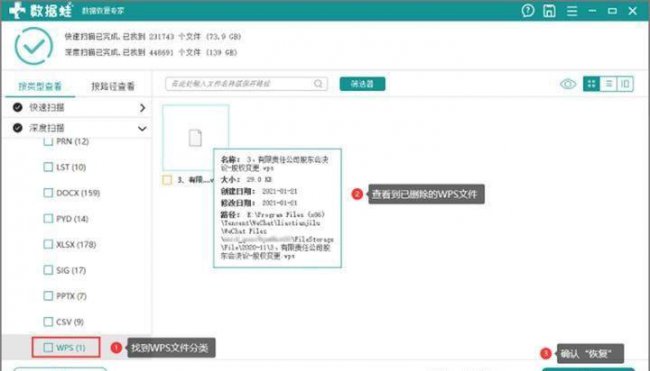Click the file name starting with 3.
The image size is (650, 371).
pyautogui.click(x=195, y=180)
